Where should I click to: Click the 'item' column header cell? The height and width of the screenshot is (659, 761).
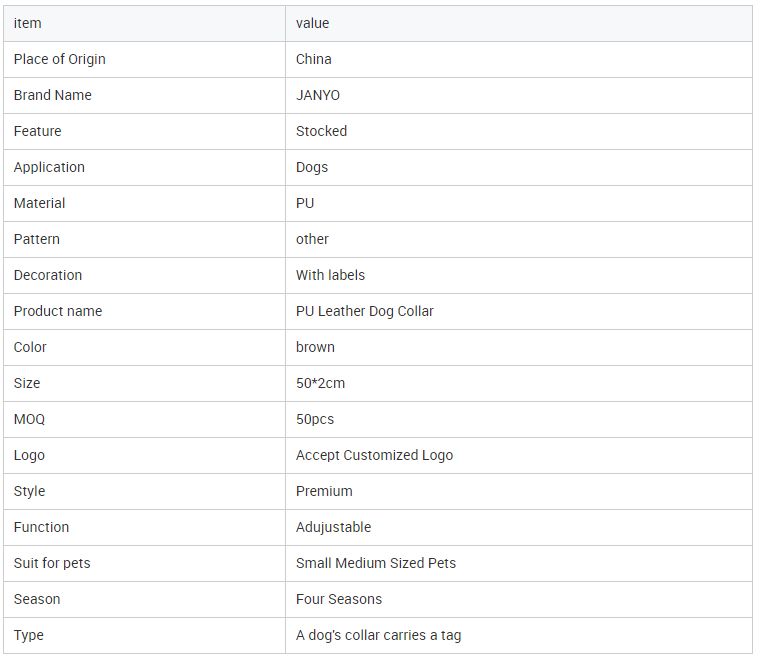[28, 23]
